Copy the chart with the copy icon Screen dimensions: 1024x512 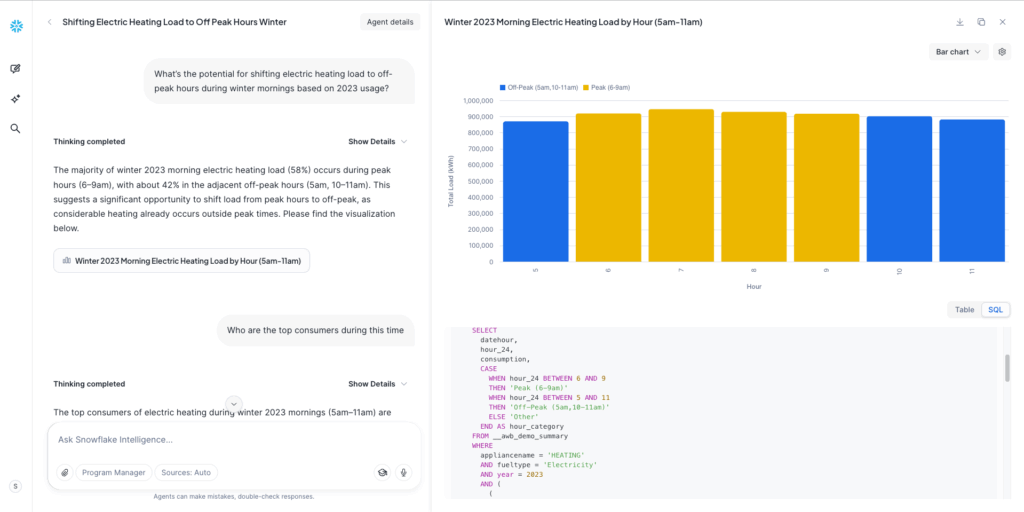tap(981, 22)
